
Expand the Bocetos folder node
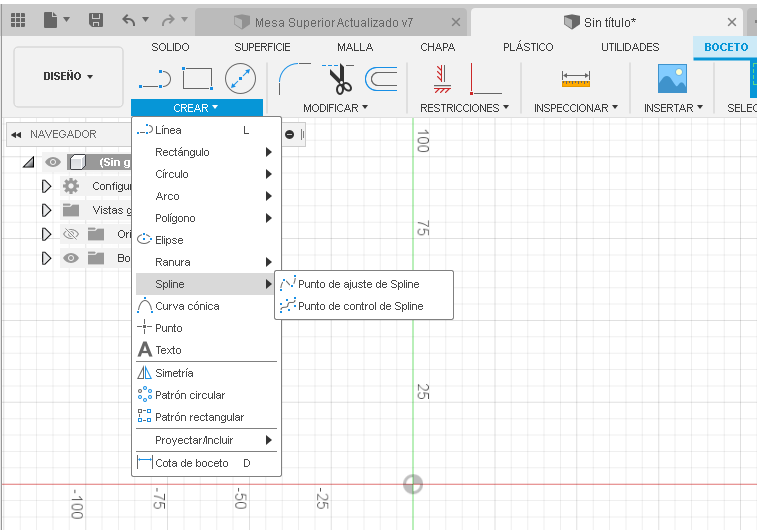(x=46, y=259)
